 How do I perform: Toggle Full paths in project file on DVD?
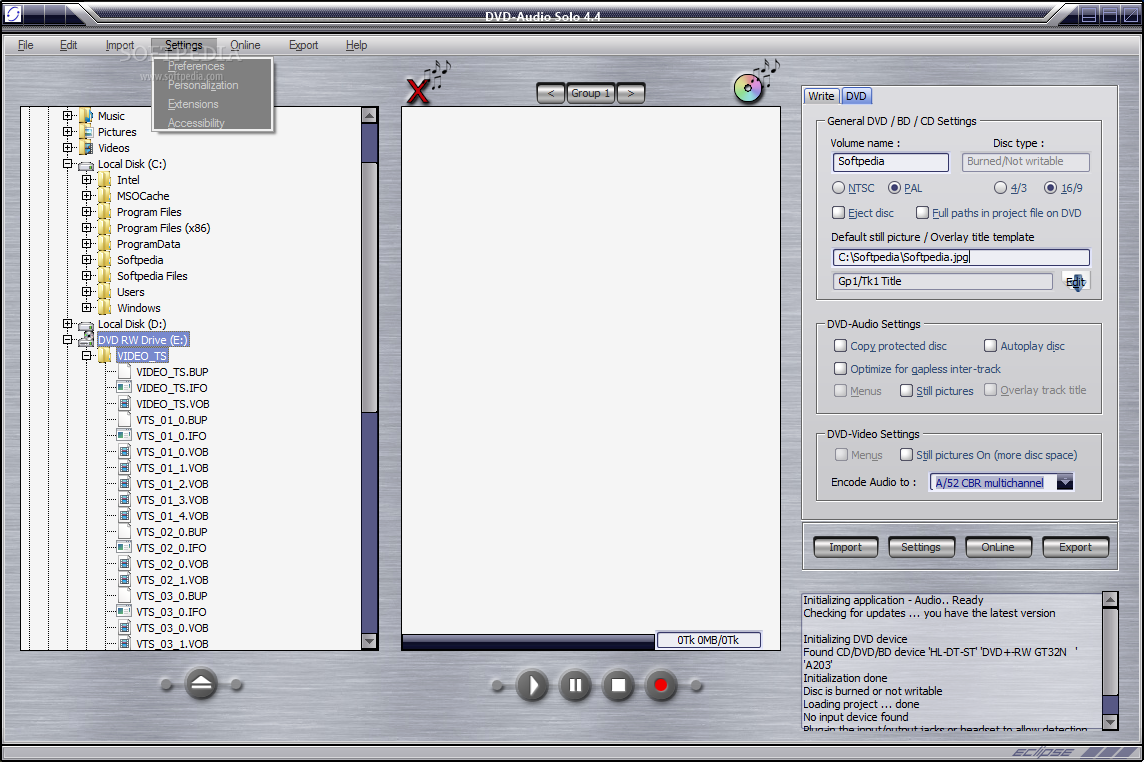coord(923,212)
